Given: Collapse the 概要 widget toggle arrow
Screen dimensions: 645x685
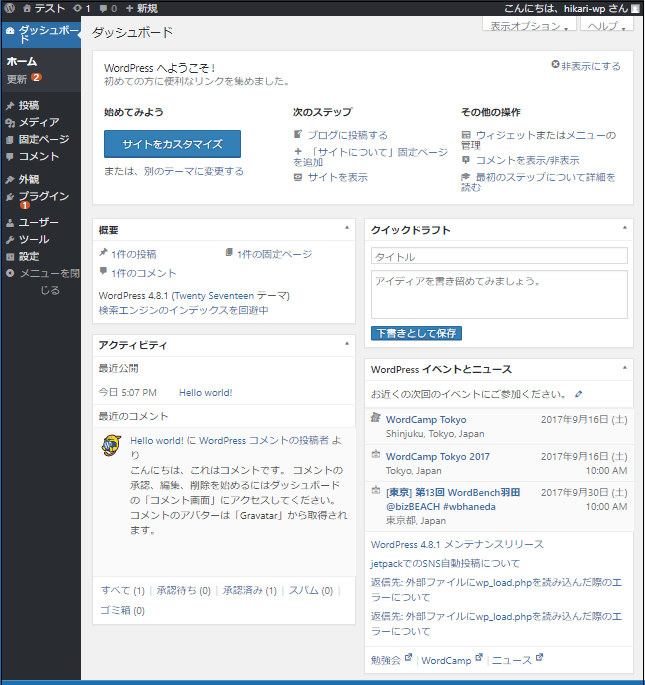Looking at the screenshot, I should coord(347,228).
